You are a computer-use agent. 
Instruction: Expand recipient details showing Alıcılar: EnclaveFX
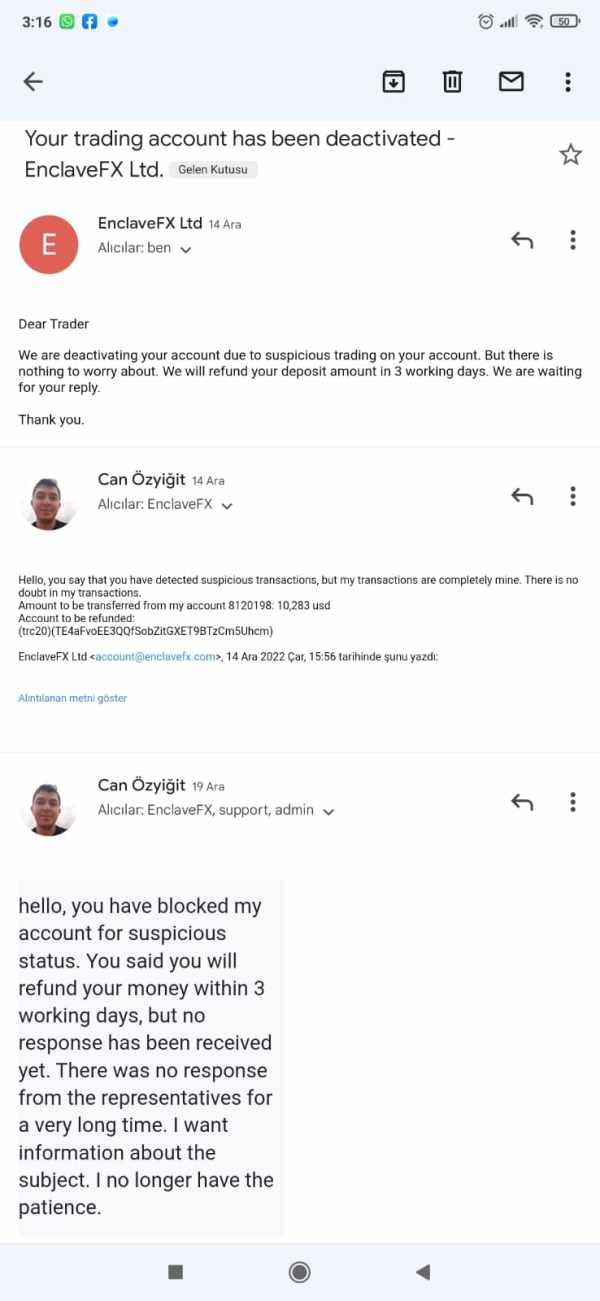pos(226,506)
